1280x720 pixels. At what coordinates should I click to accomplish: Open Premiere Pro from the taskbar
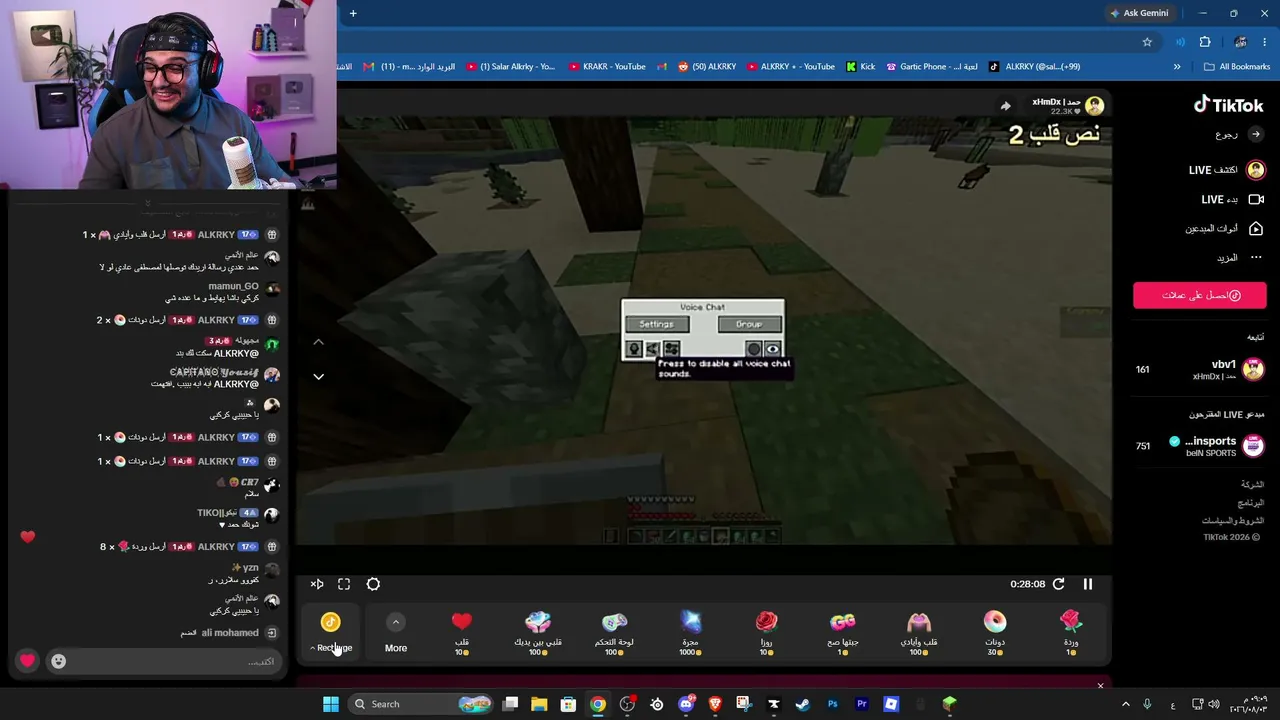(861, 704)
